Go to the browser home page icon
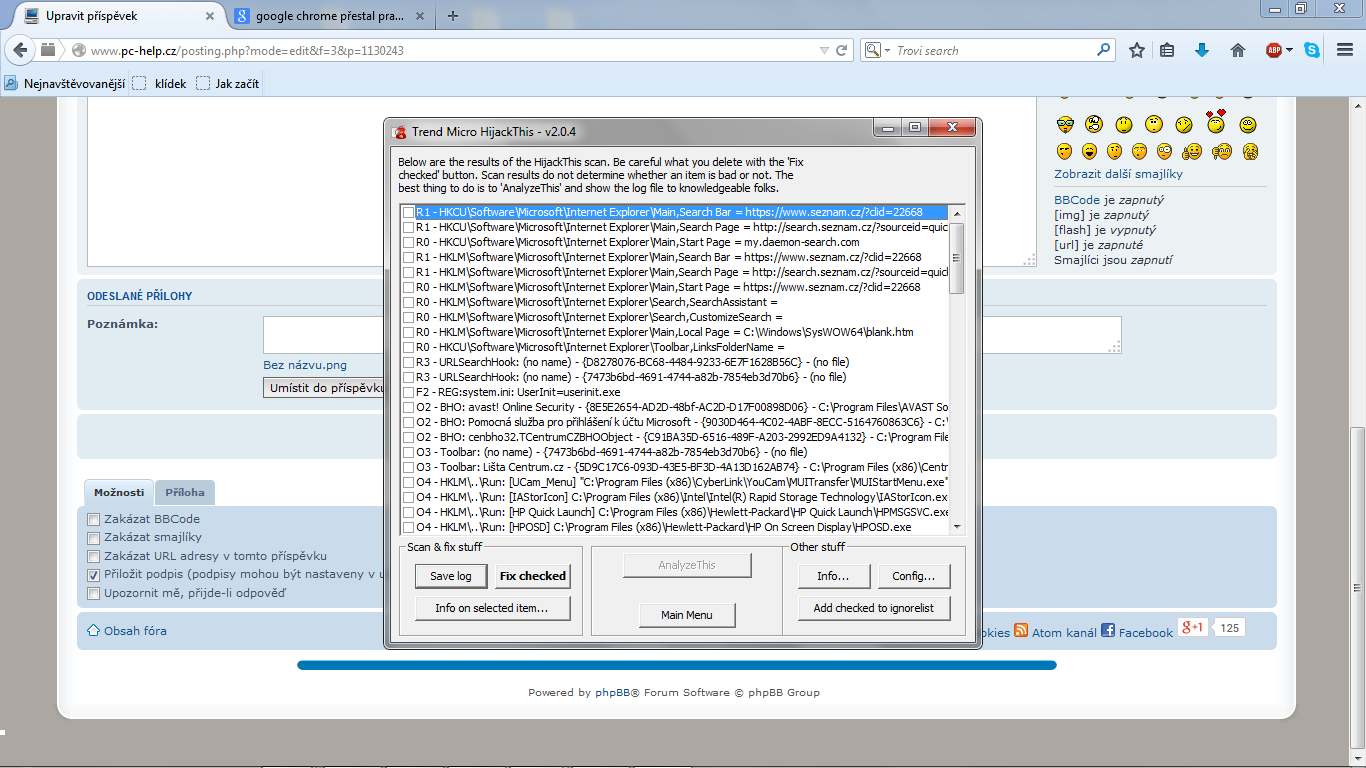Viewport: 1366px width, 768px height. pyautogui.click(x=1238, y=50)
